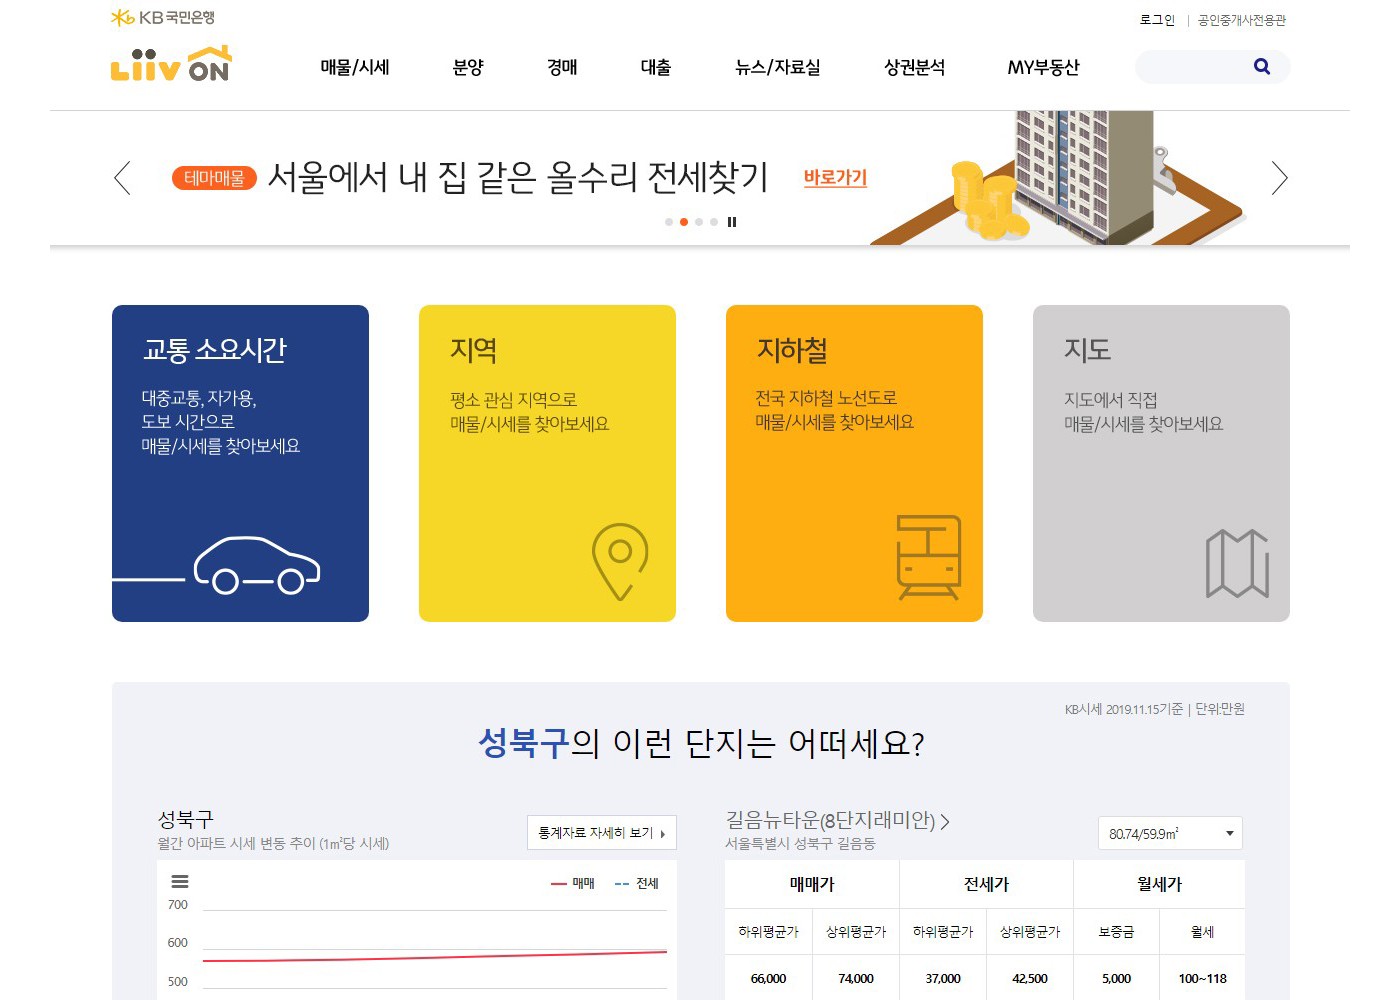
Task: Click the search magnifier icon
Action: coord(1261,67)
